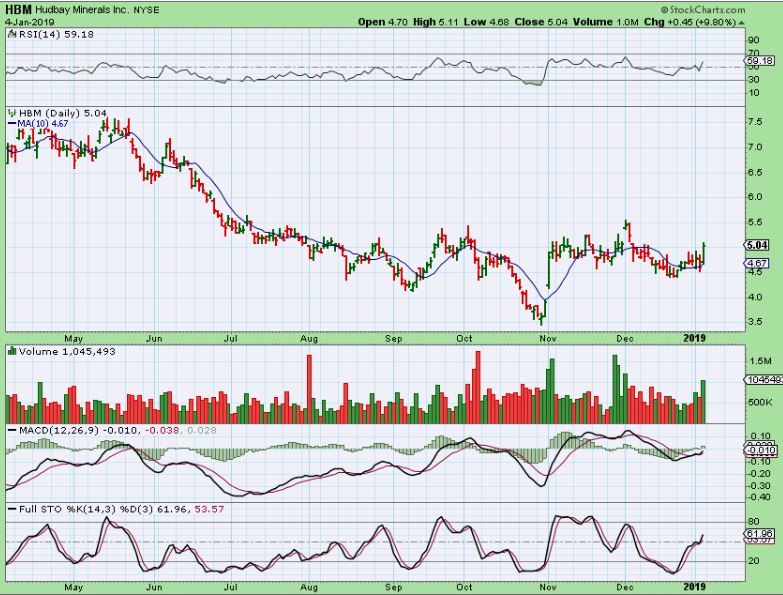
Task: Click the 2019 label under the stochastic panel
Action: (695, 587)
